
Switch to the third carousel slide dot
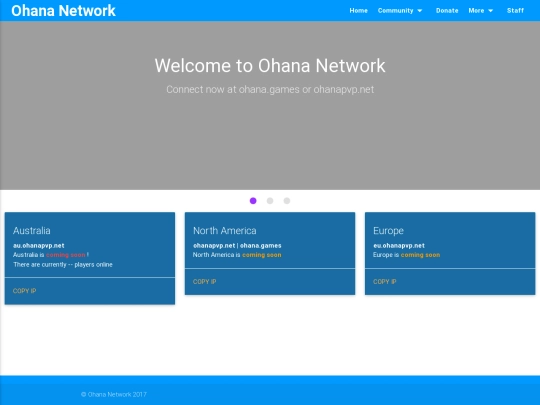click(287, 201)
